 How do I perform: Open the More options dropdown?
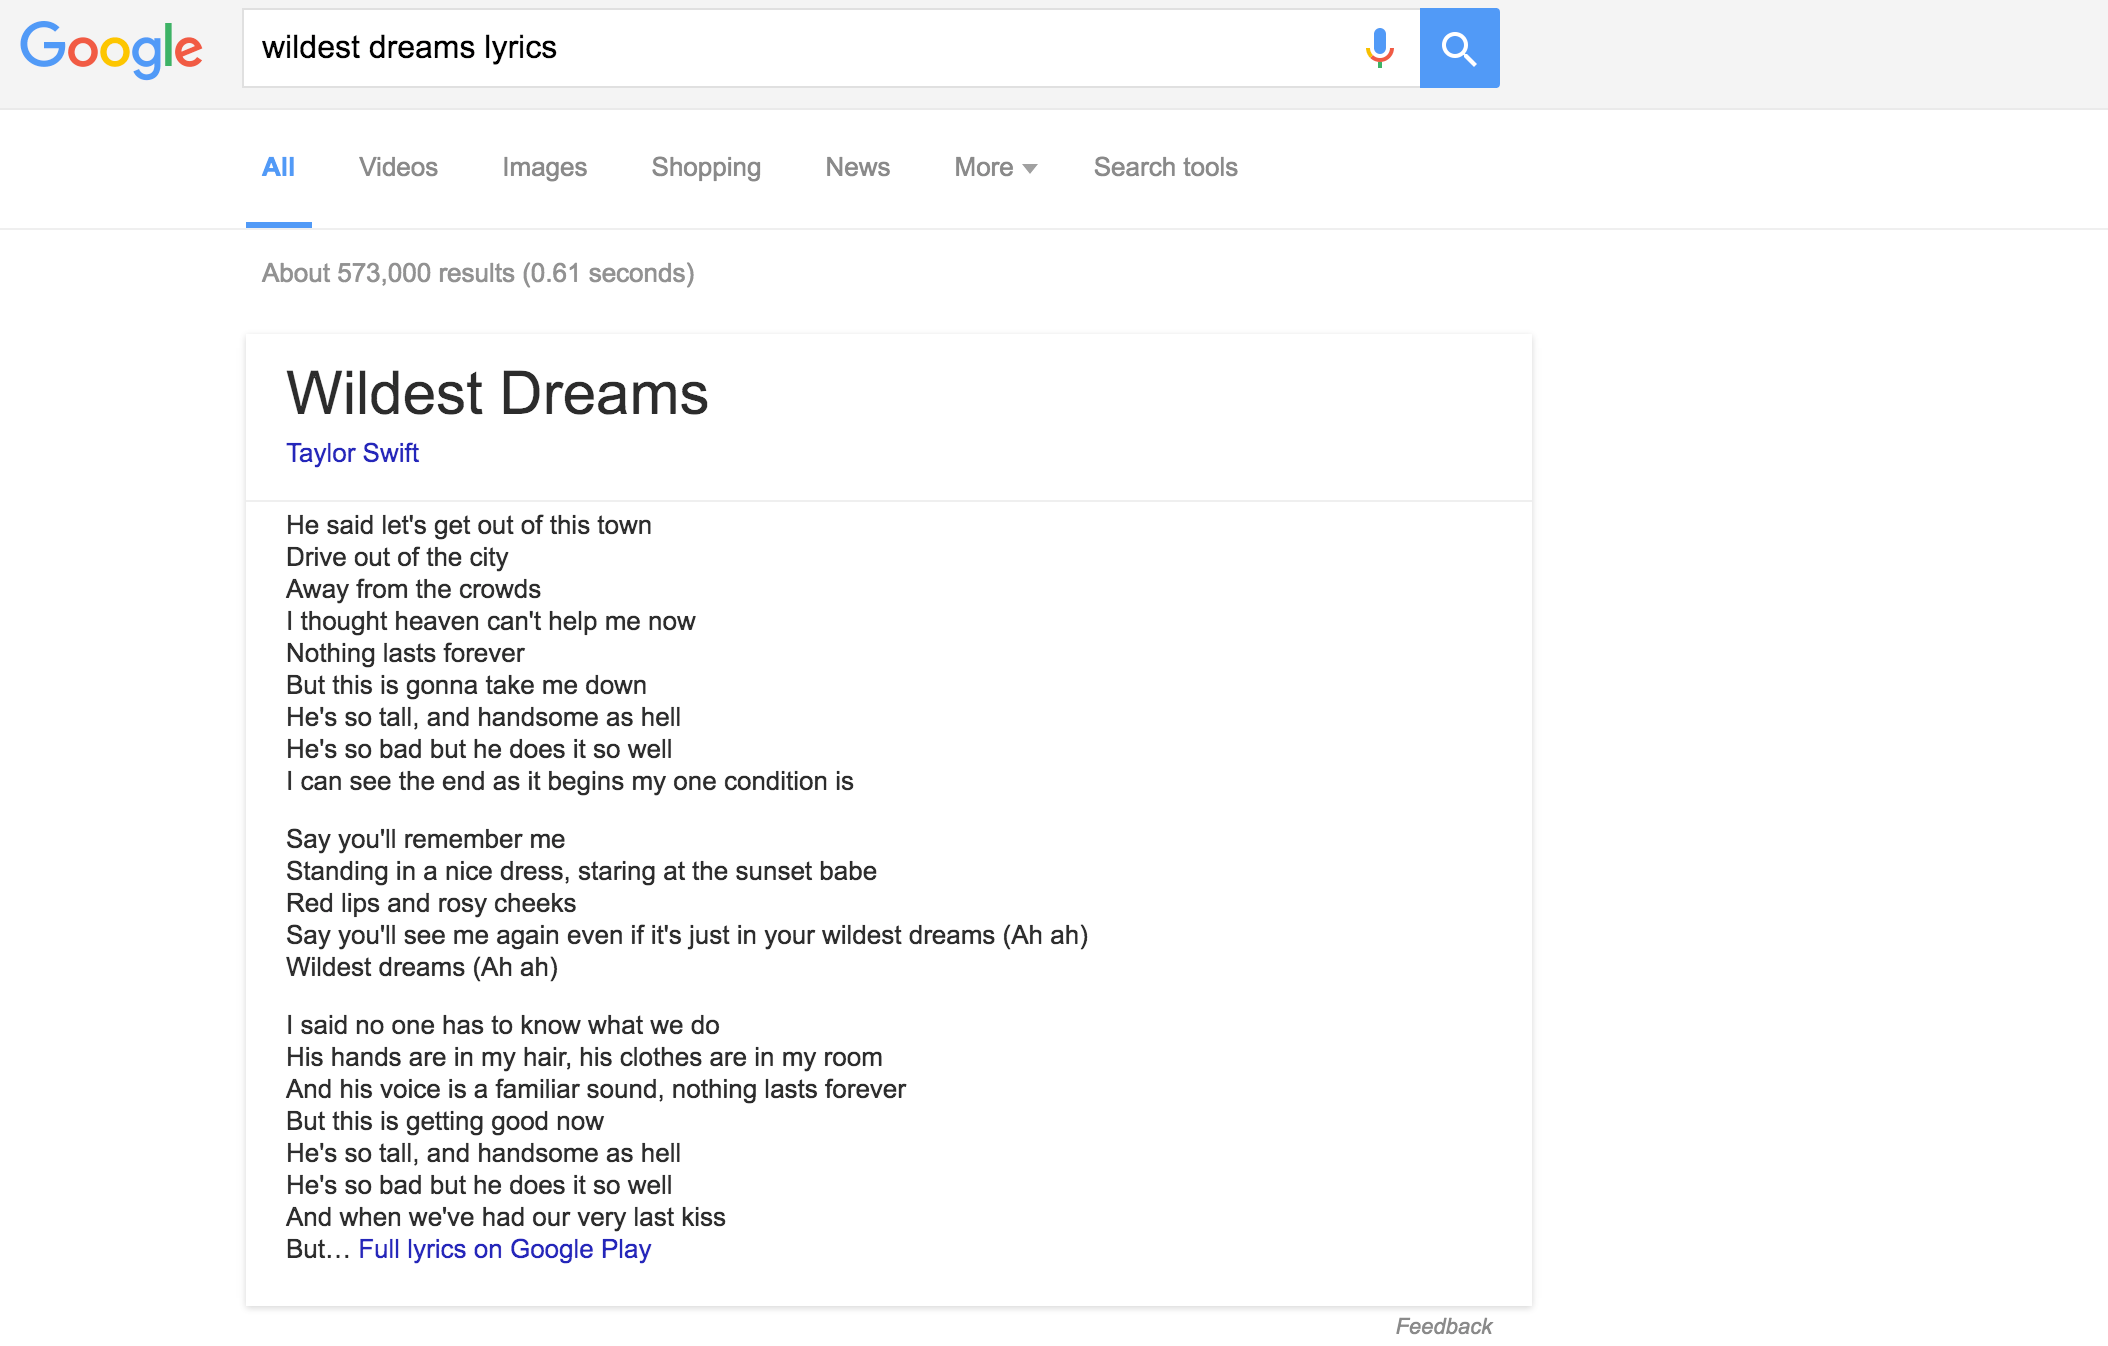983,167
